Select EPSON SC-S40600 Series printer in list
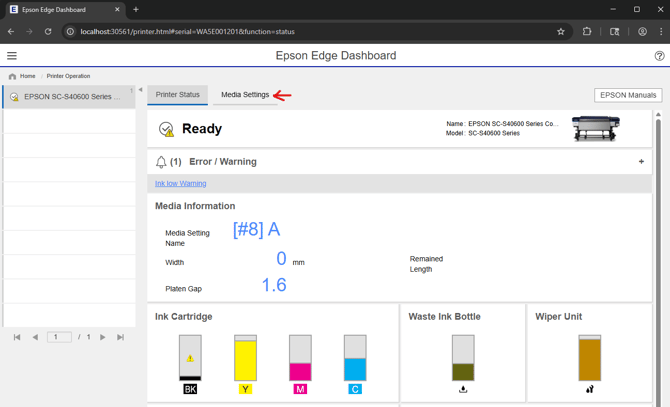The width and height of the screenshot is (670, 407). click(69, 97)
